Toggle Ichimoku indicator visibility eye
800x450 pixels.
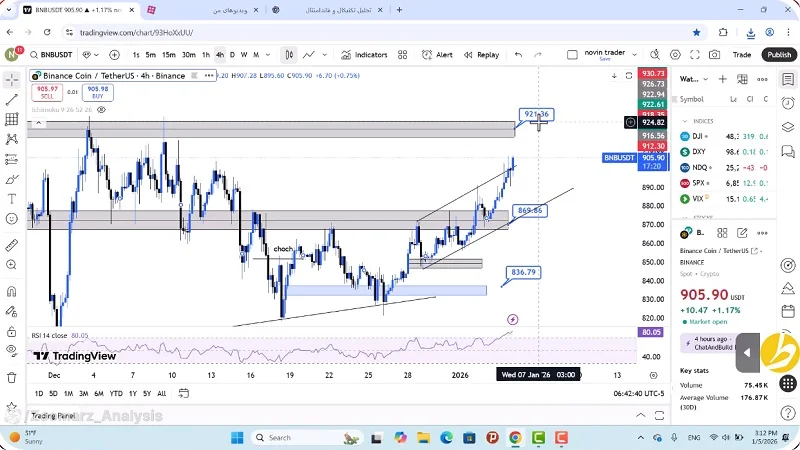tap(102, 110)
